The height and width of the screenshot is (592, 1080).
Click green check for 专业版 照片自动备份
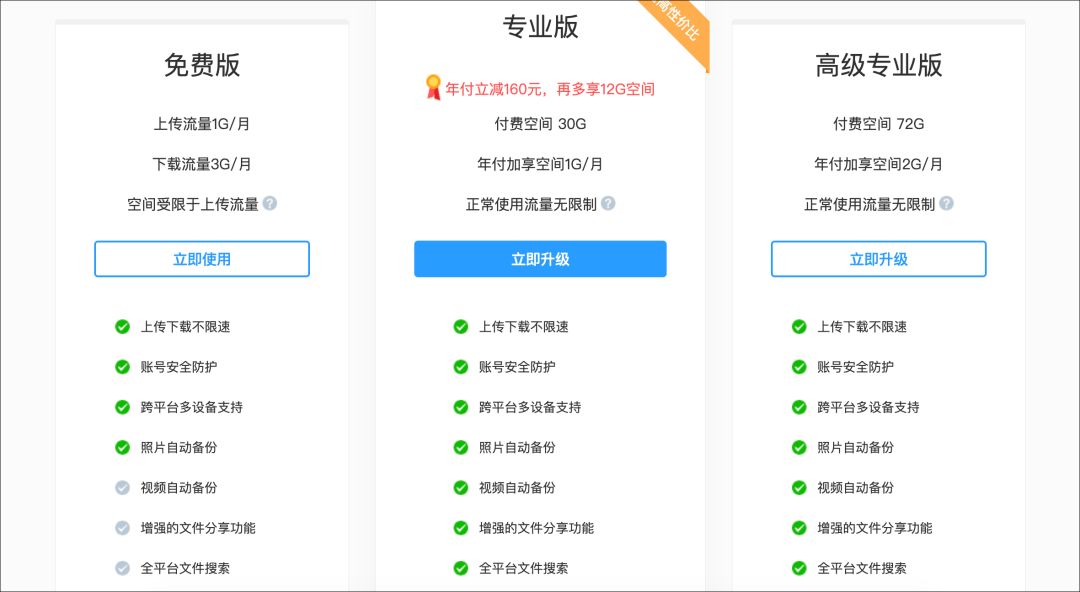point(460,447)
